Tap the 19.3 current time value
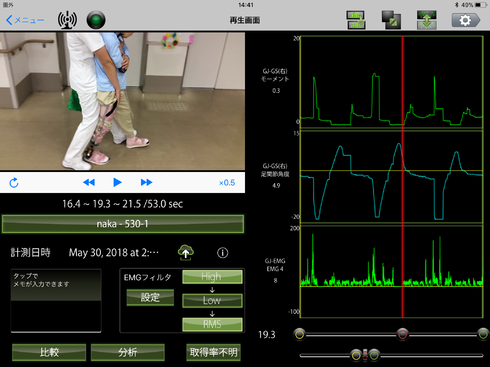The image size is (490, 367). pyautogui.click(x=267, y=335)
